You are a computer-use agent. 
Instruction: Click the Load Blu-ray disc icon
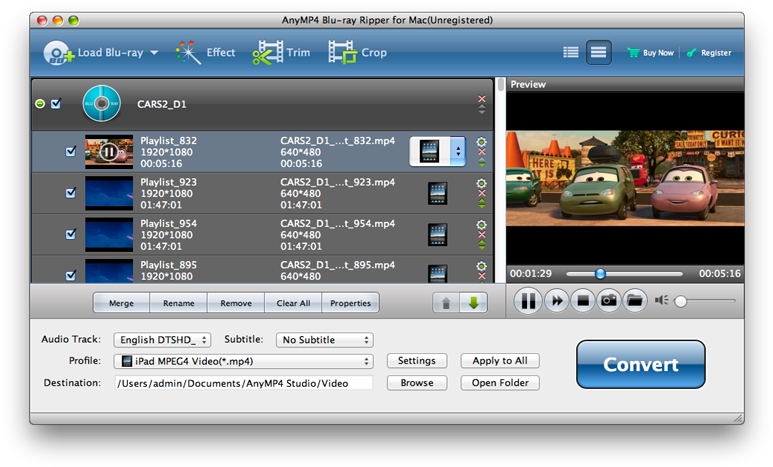58,53
